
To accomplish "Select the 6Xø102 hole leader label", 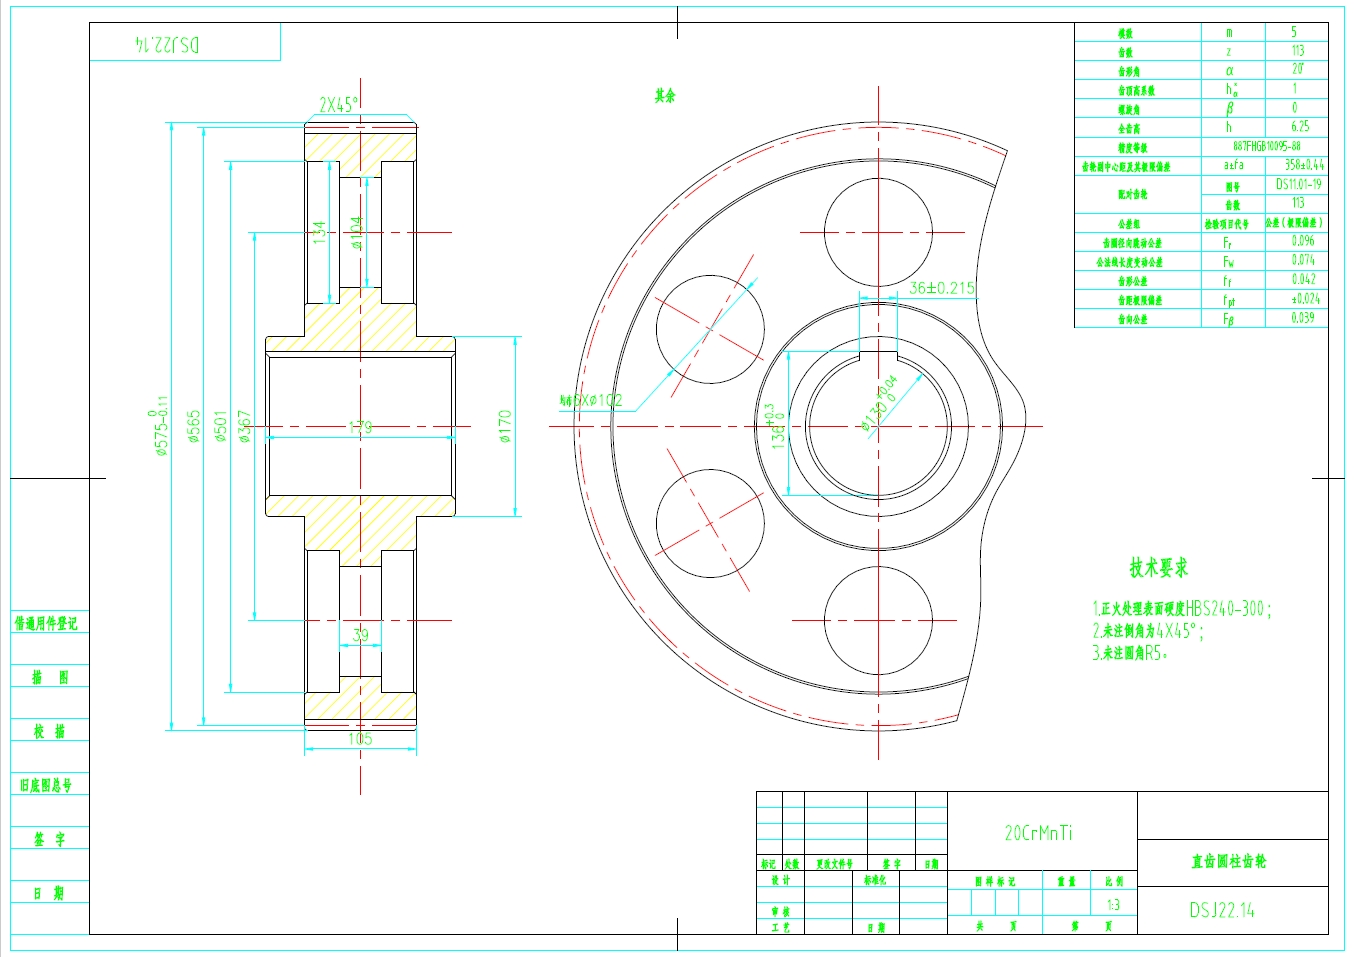I will 591,400.
